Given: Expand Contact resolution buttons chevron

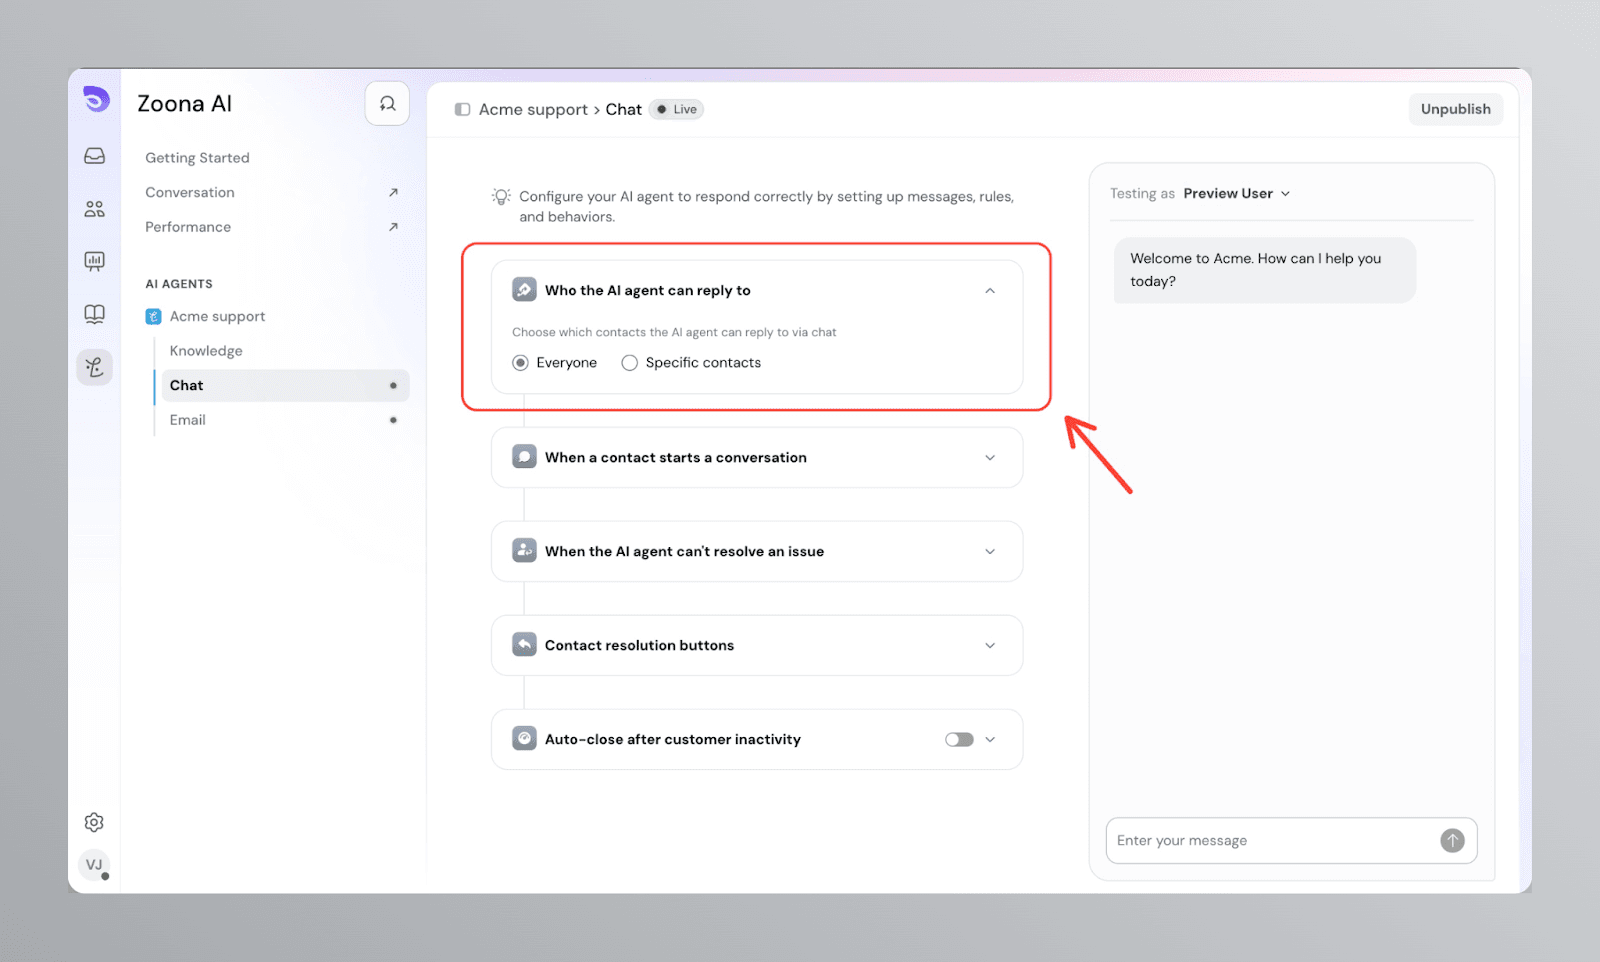Looking at the screenshot, I should click(x=990, y=646).
